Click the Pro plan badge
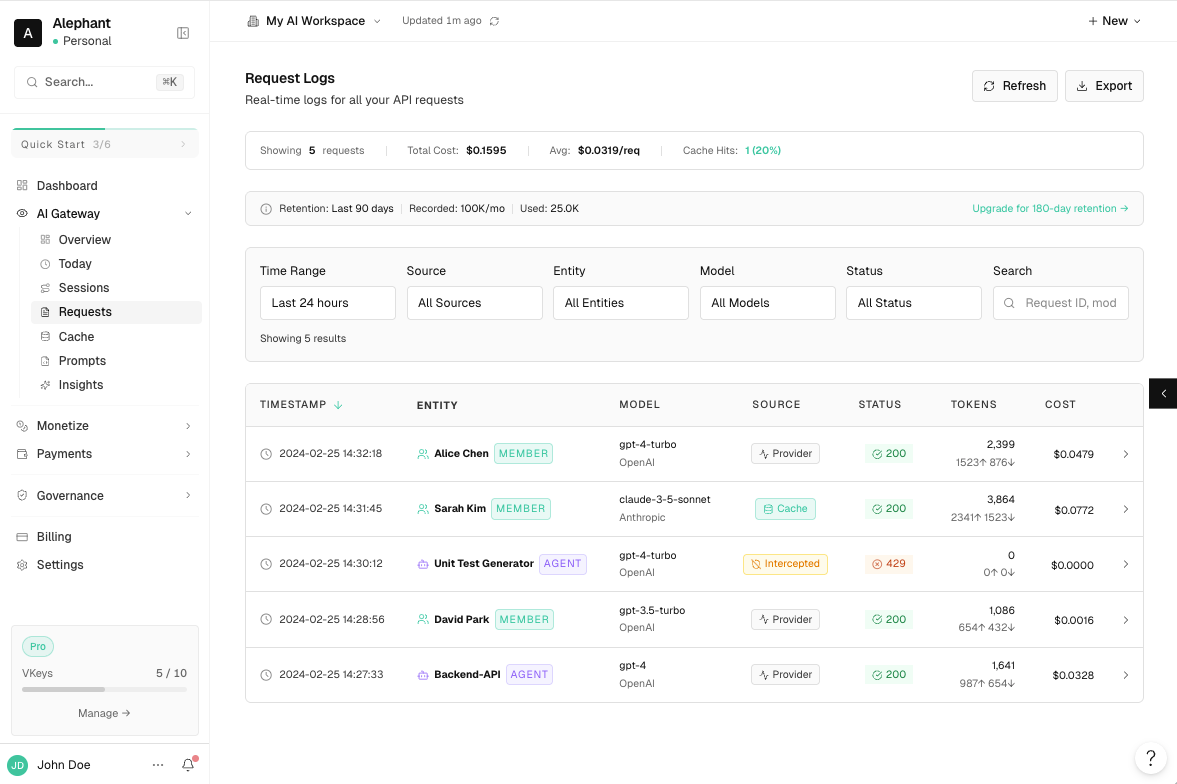This screenshot has height=784, width=1177. tap(38, 647)
